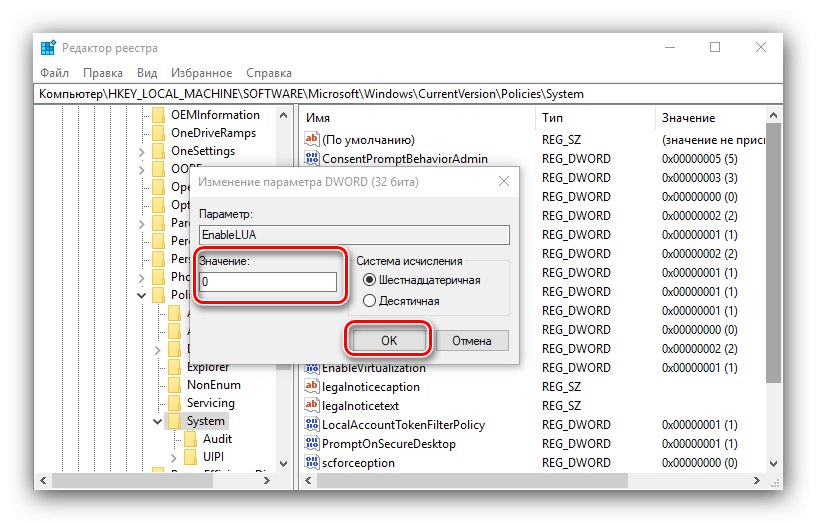Click the System folder icon
Image resolution: width=816 pixels, height=523 pixels.
[174, 421]
